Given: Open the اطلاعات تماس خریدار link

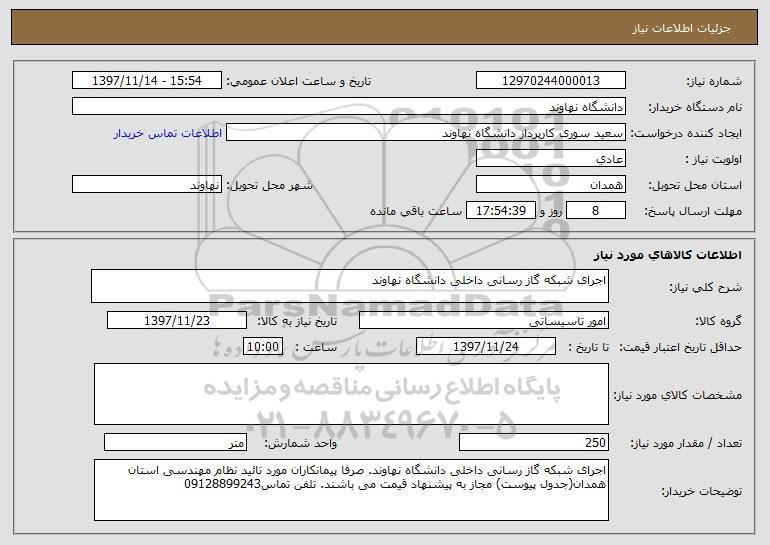Looking at the screenshot, I should pyautogui.click(x=167, y=134).
